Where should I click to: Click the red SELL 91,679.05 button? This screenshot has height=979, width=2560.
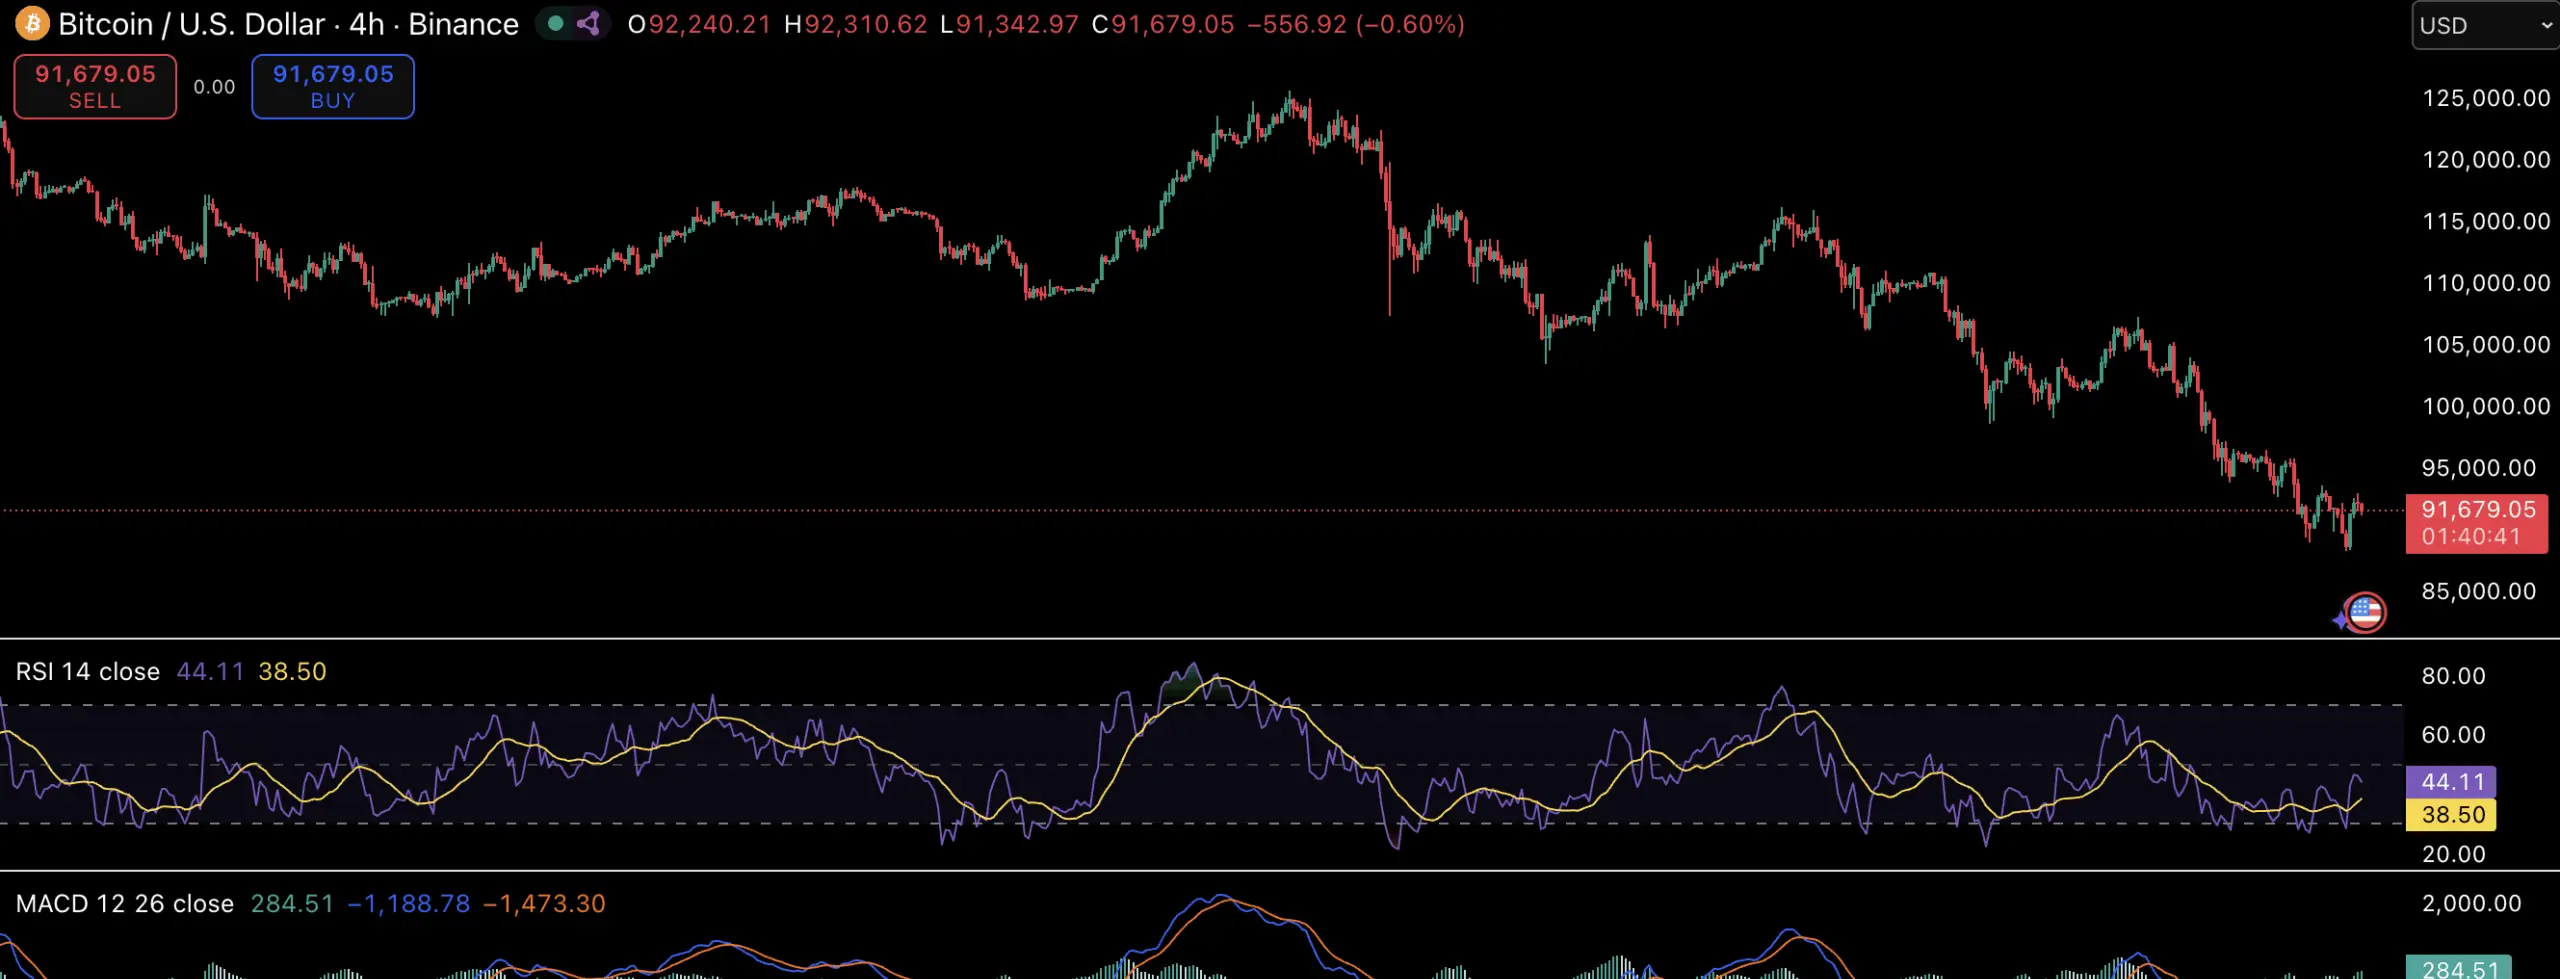point(95,87)
